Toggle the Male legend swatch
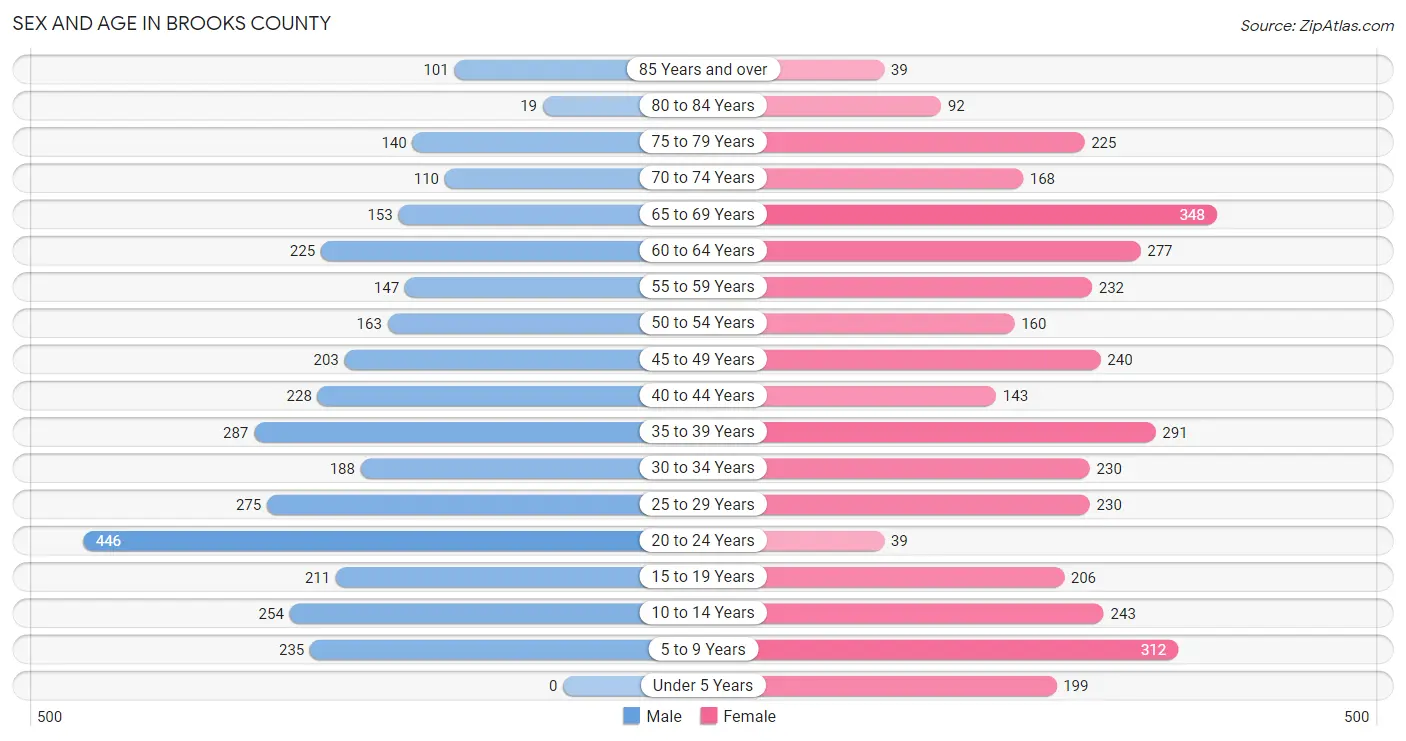Screen dimensions: 1406x741 pyautogui.click(x=631, y=716)
